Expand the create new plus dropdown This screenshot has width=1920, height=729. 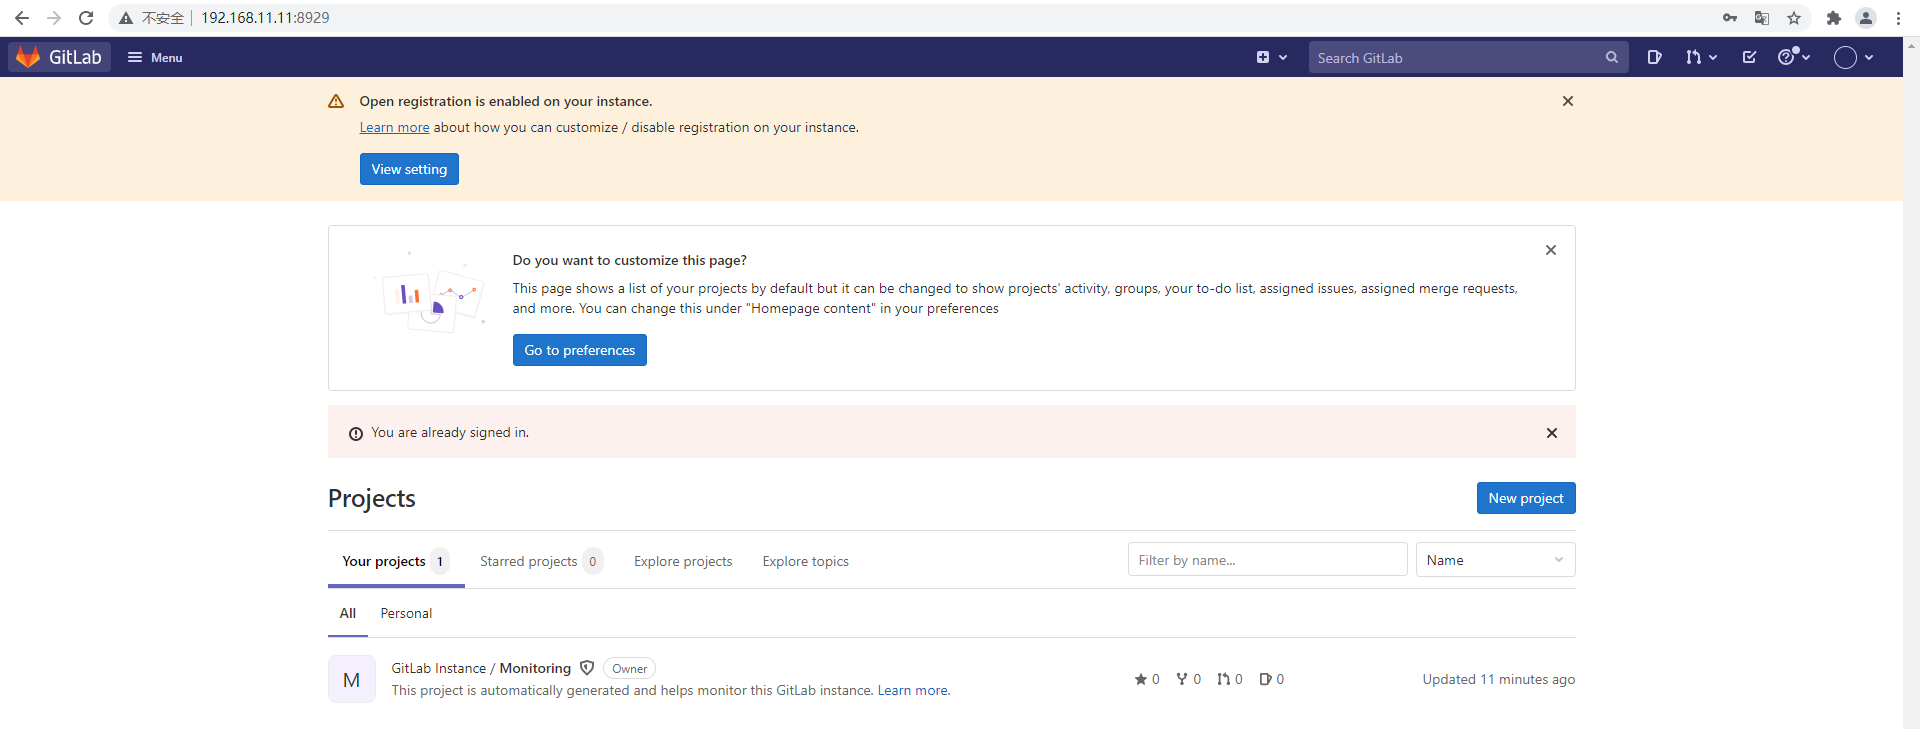(x=1271, y=57)
